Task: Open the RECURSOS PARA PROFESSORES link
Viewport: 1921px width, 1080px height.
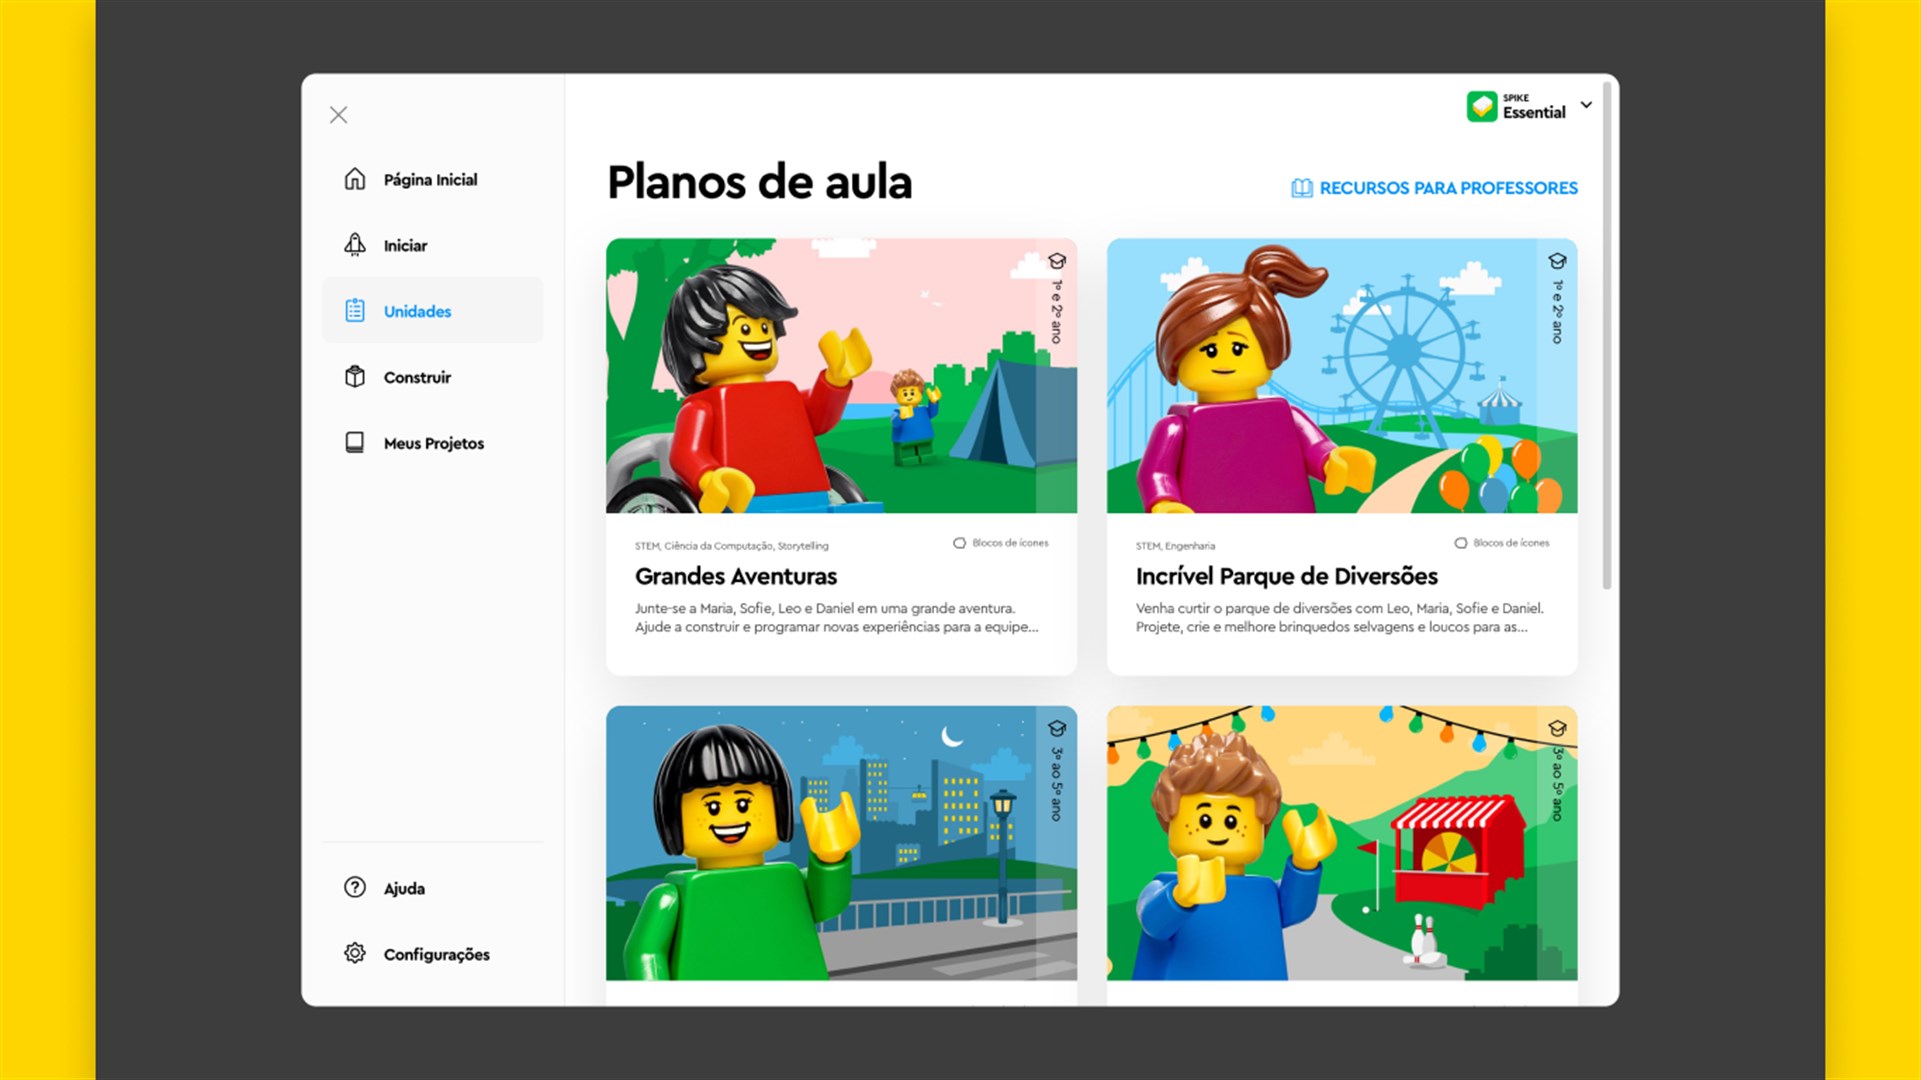Action: (1434, 188)
